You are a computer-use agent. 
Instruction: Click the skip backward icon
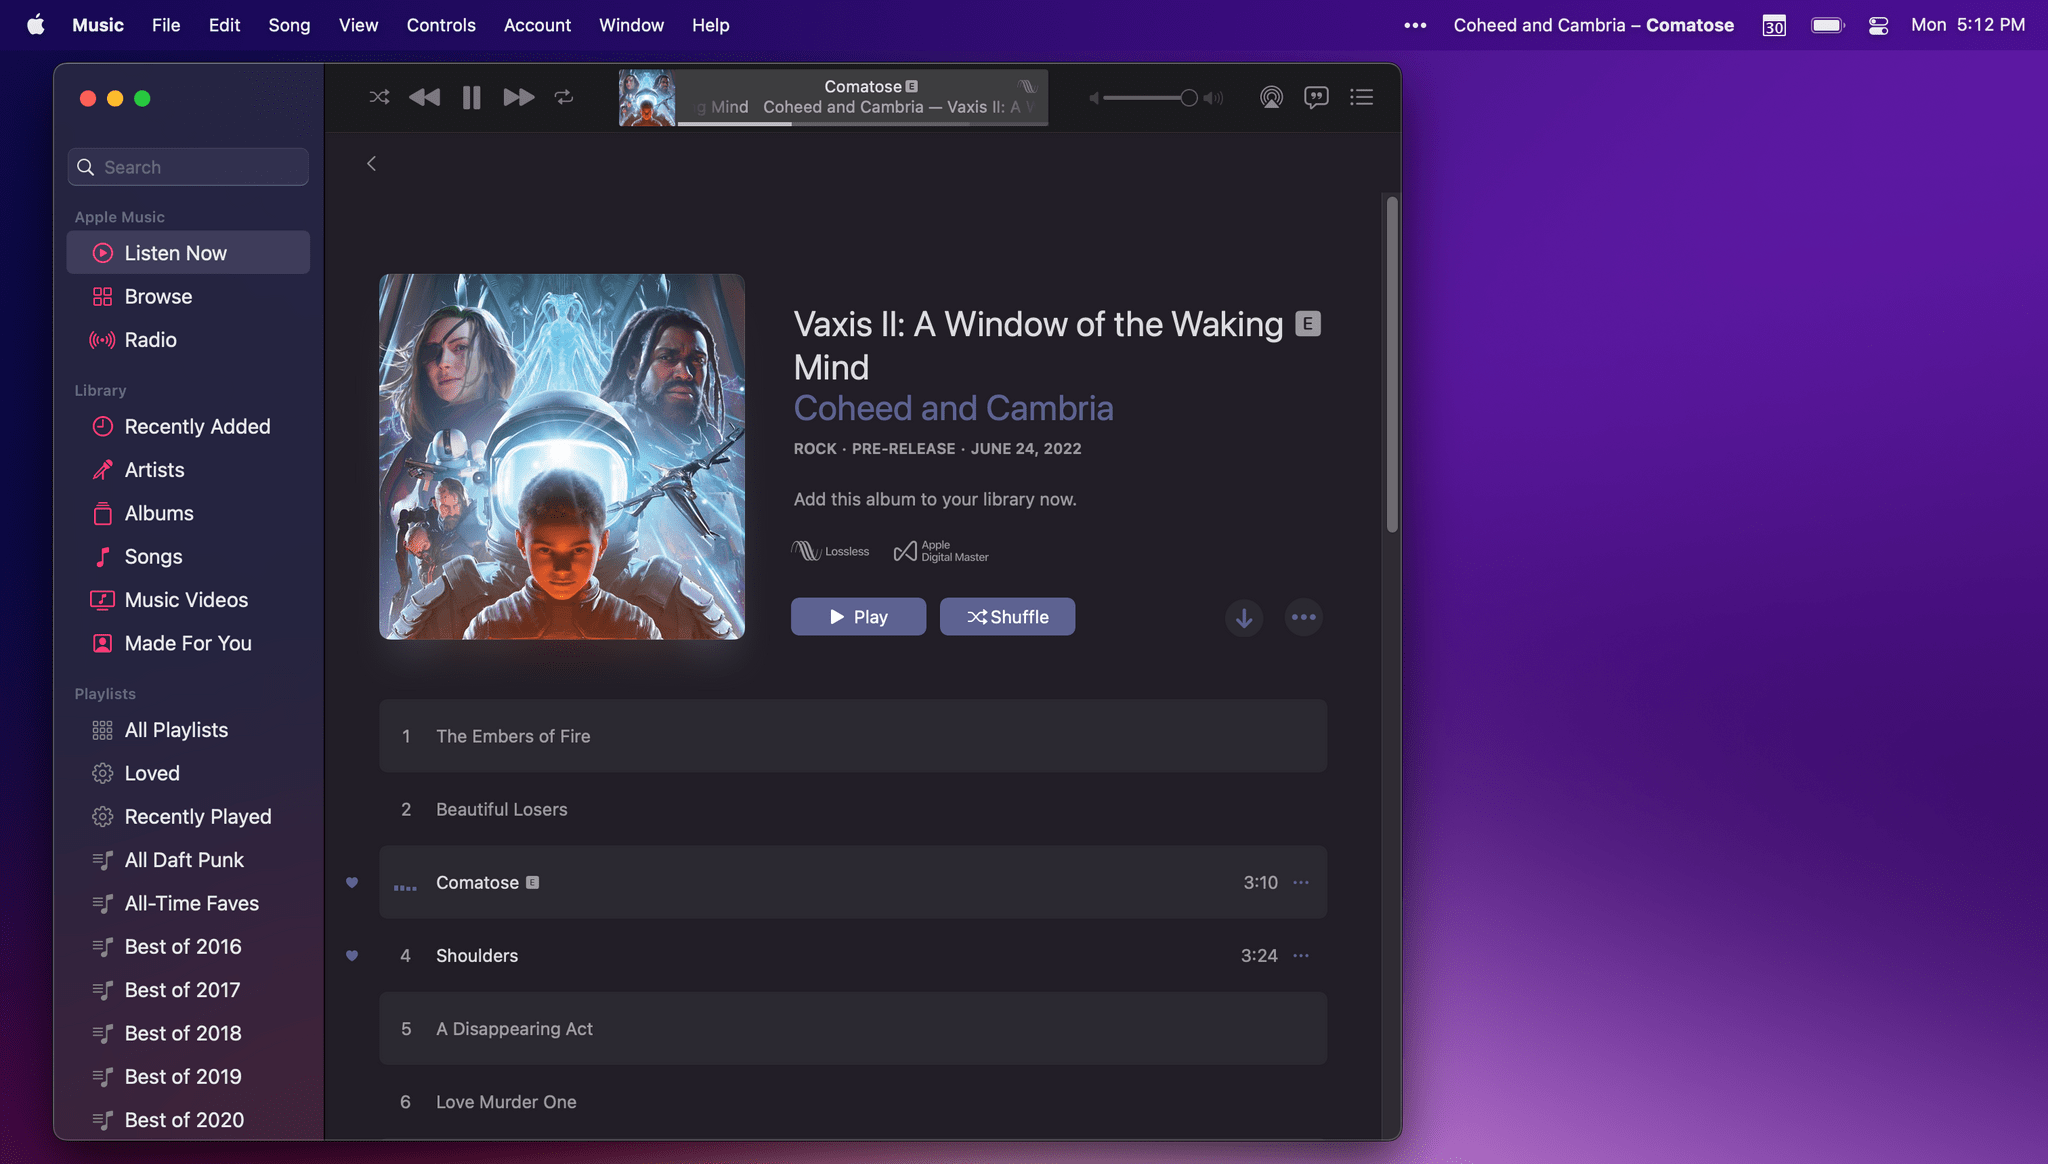(425, 97)
